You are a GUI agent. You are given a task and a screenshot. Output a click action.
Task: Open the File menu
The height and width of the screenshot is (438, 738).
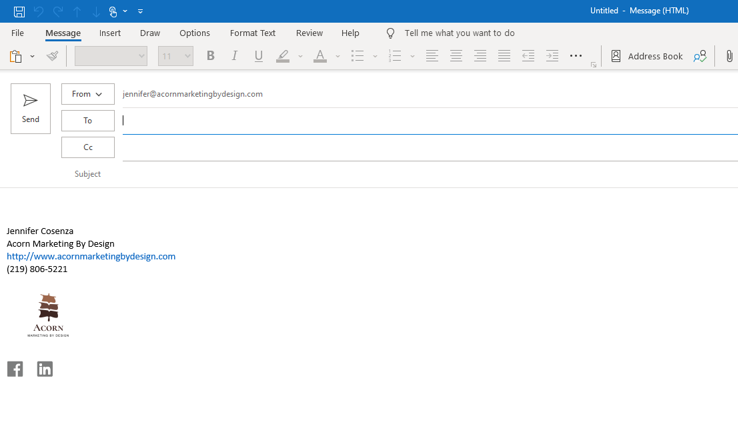(x=17, y=33)
